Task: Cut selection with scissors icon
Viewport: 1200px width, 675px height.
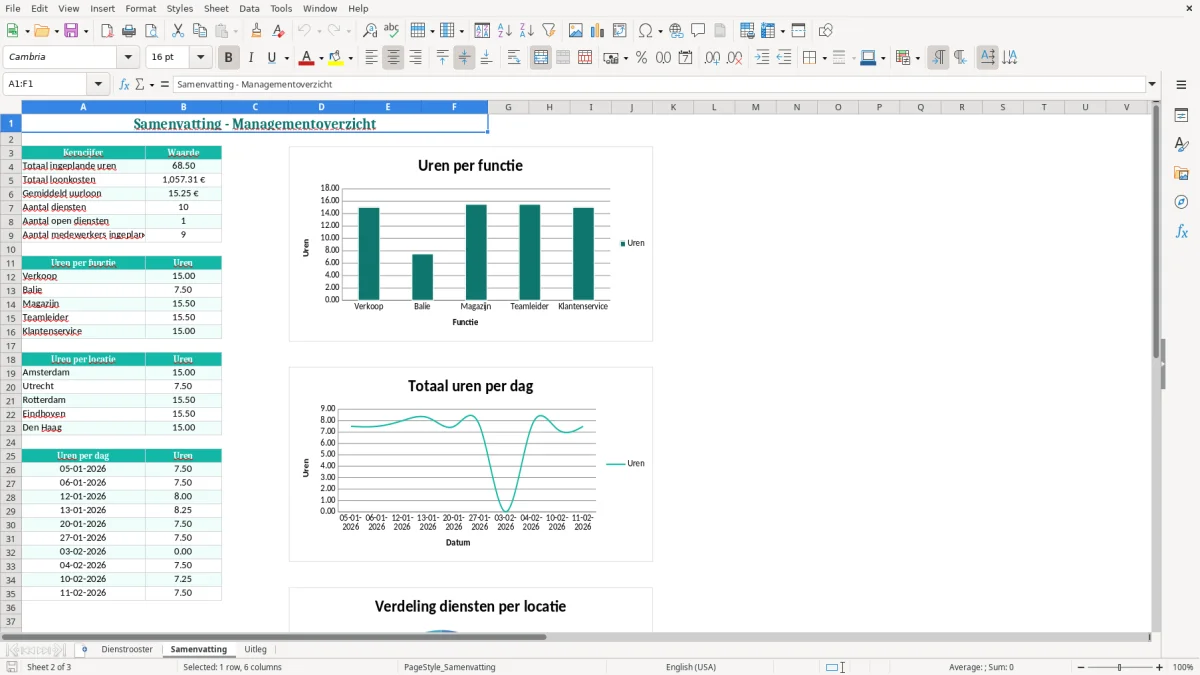Action: pos(178,31)
